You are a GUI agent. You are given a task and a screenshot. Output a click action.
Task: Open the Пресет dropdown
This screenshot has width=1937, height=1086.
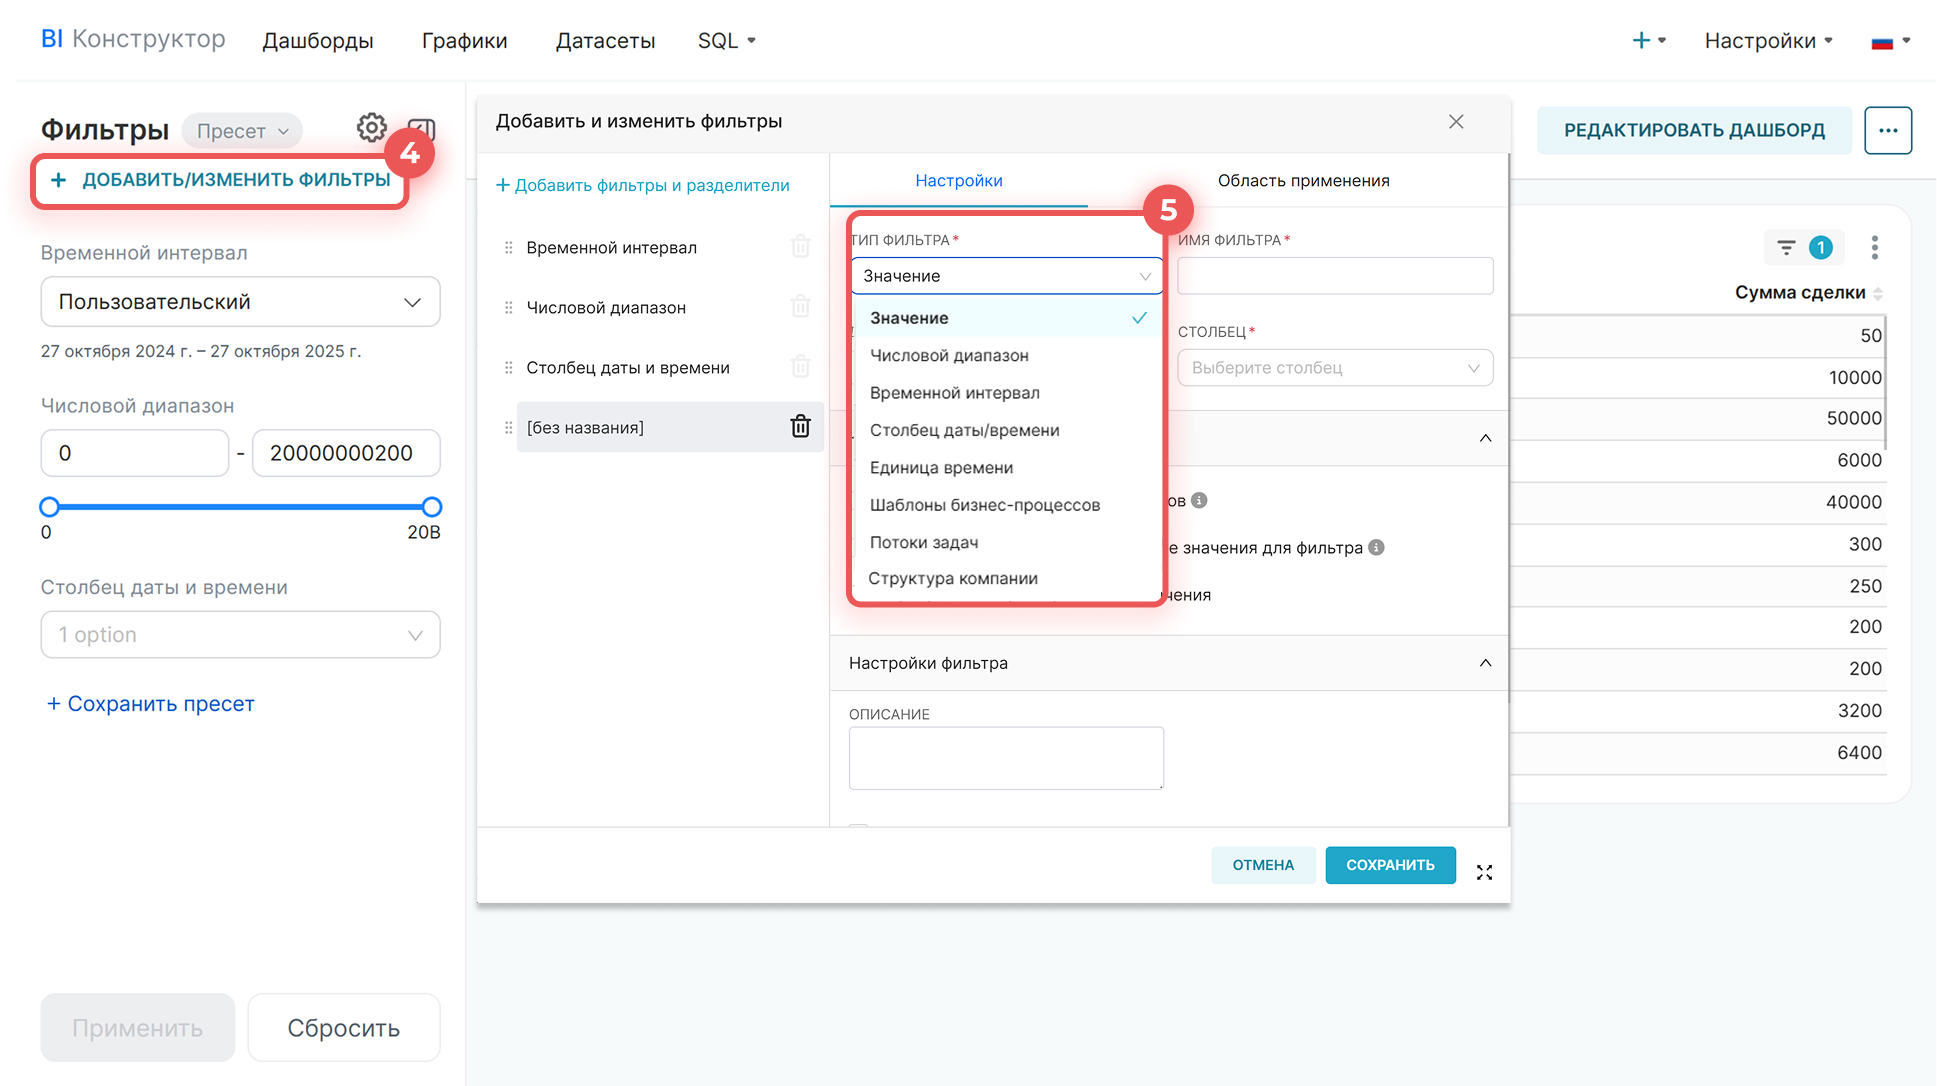[x=242, y=131]
